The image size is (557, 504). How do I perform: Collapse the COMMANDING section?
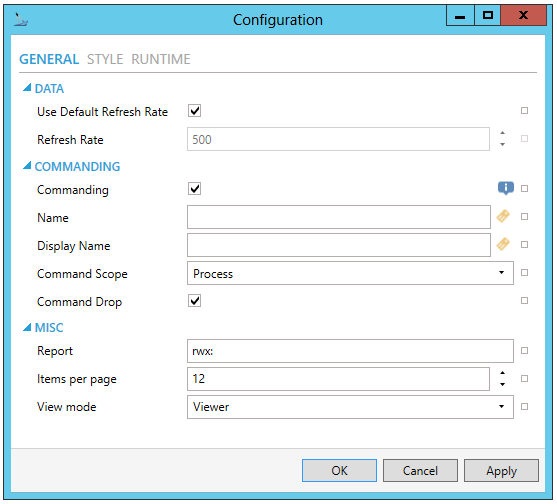(27, 166)
